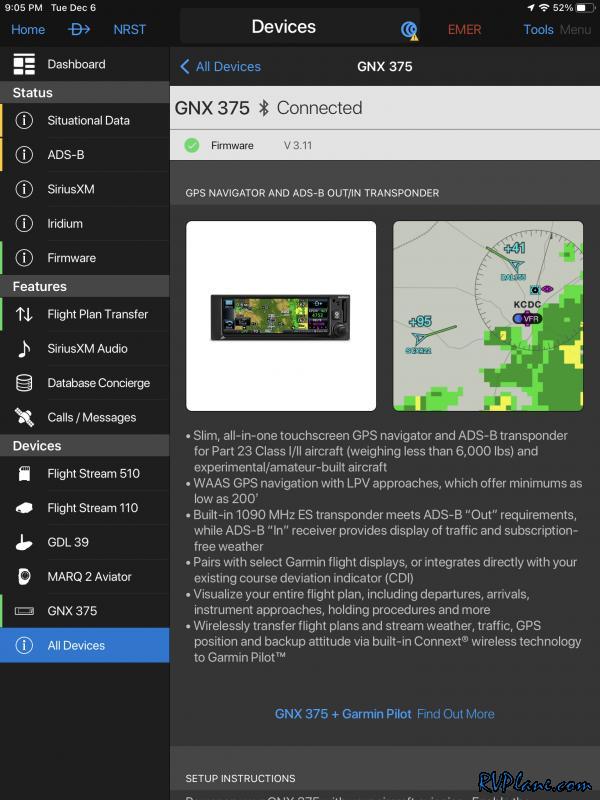Open the NRST nearest tab
600x800 pixels.
click(x=130, y=30)
